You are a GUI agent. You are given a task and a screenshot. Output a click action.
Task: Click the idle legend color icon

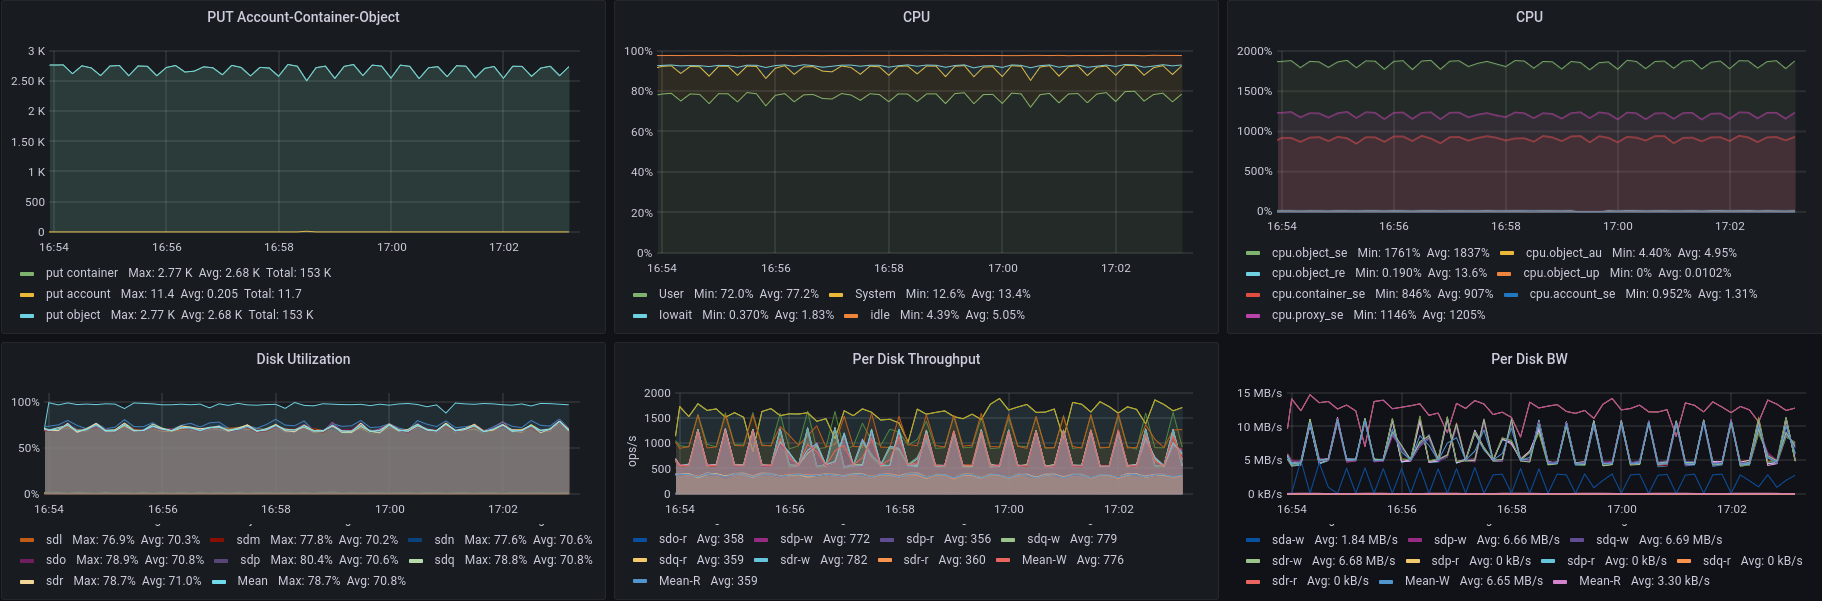tap(851, 316)
